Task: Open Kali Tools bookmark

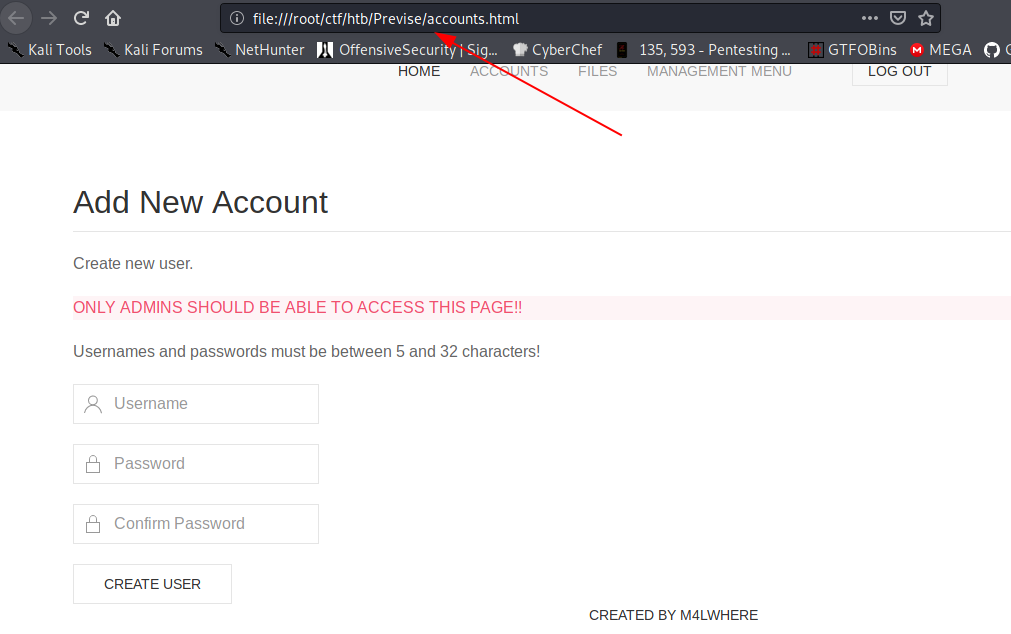Action: (50, 50)
